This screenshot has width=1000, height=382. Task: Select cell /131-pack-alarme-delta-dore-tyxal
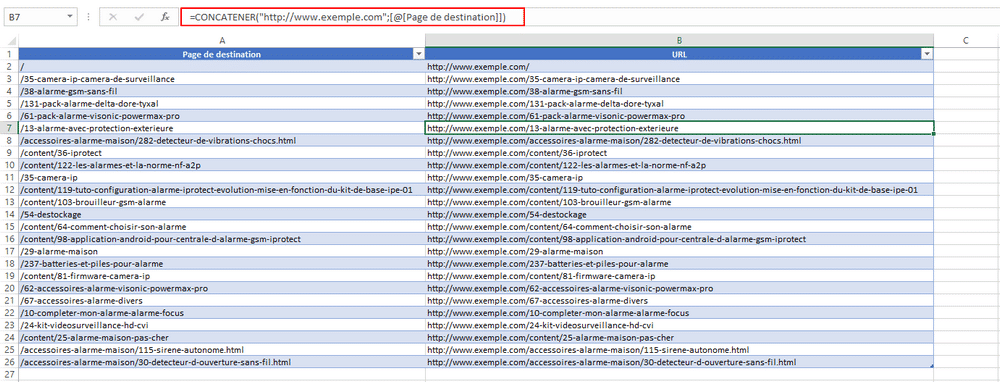point(221,103)
